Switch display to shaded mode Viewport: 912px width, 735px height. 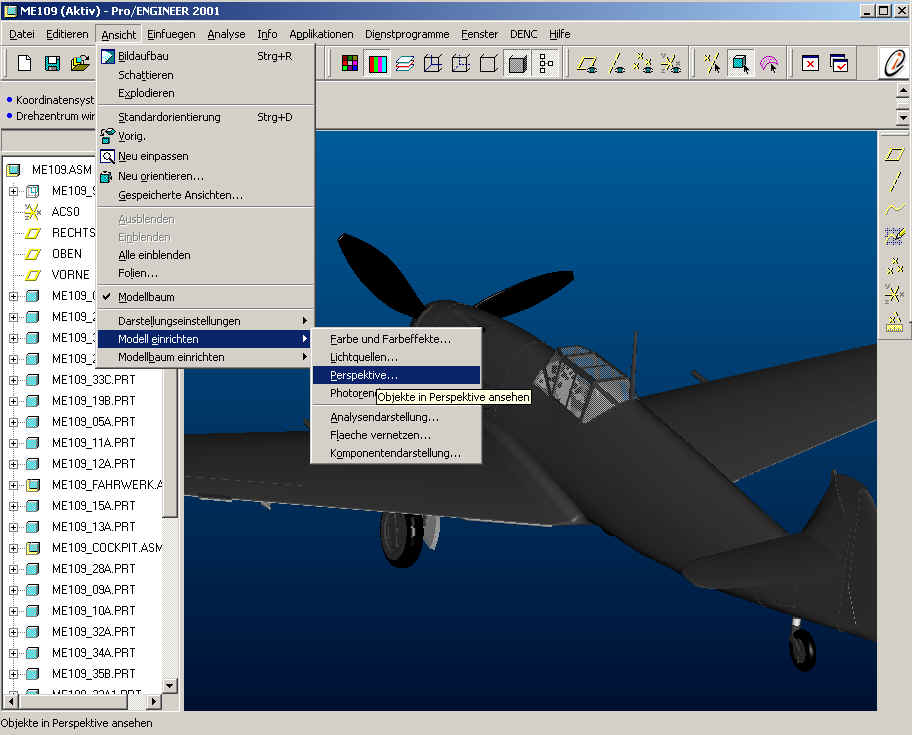coord(517,63)
